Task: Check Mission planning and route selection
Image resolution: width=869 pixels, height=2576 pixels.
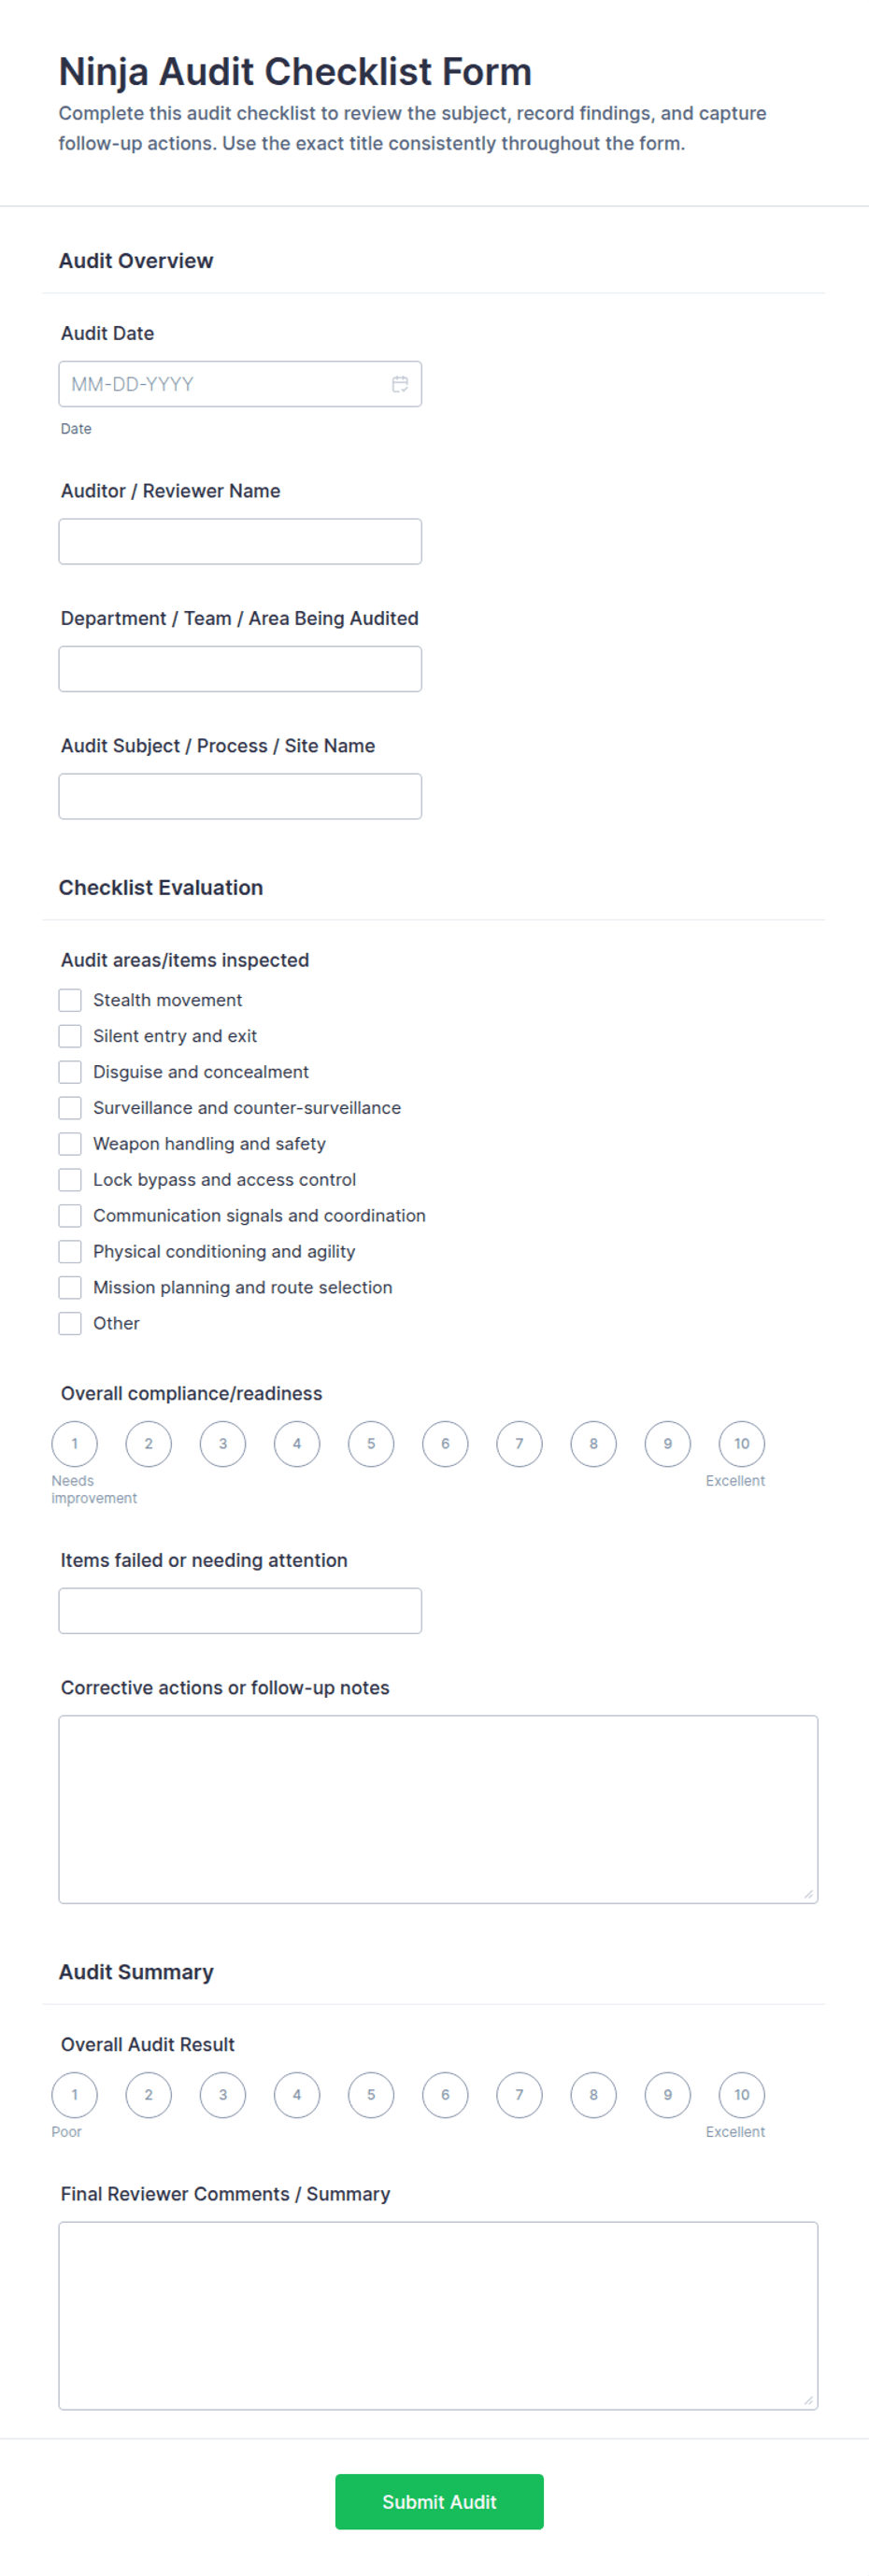Action: point(70,1287)
